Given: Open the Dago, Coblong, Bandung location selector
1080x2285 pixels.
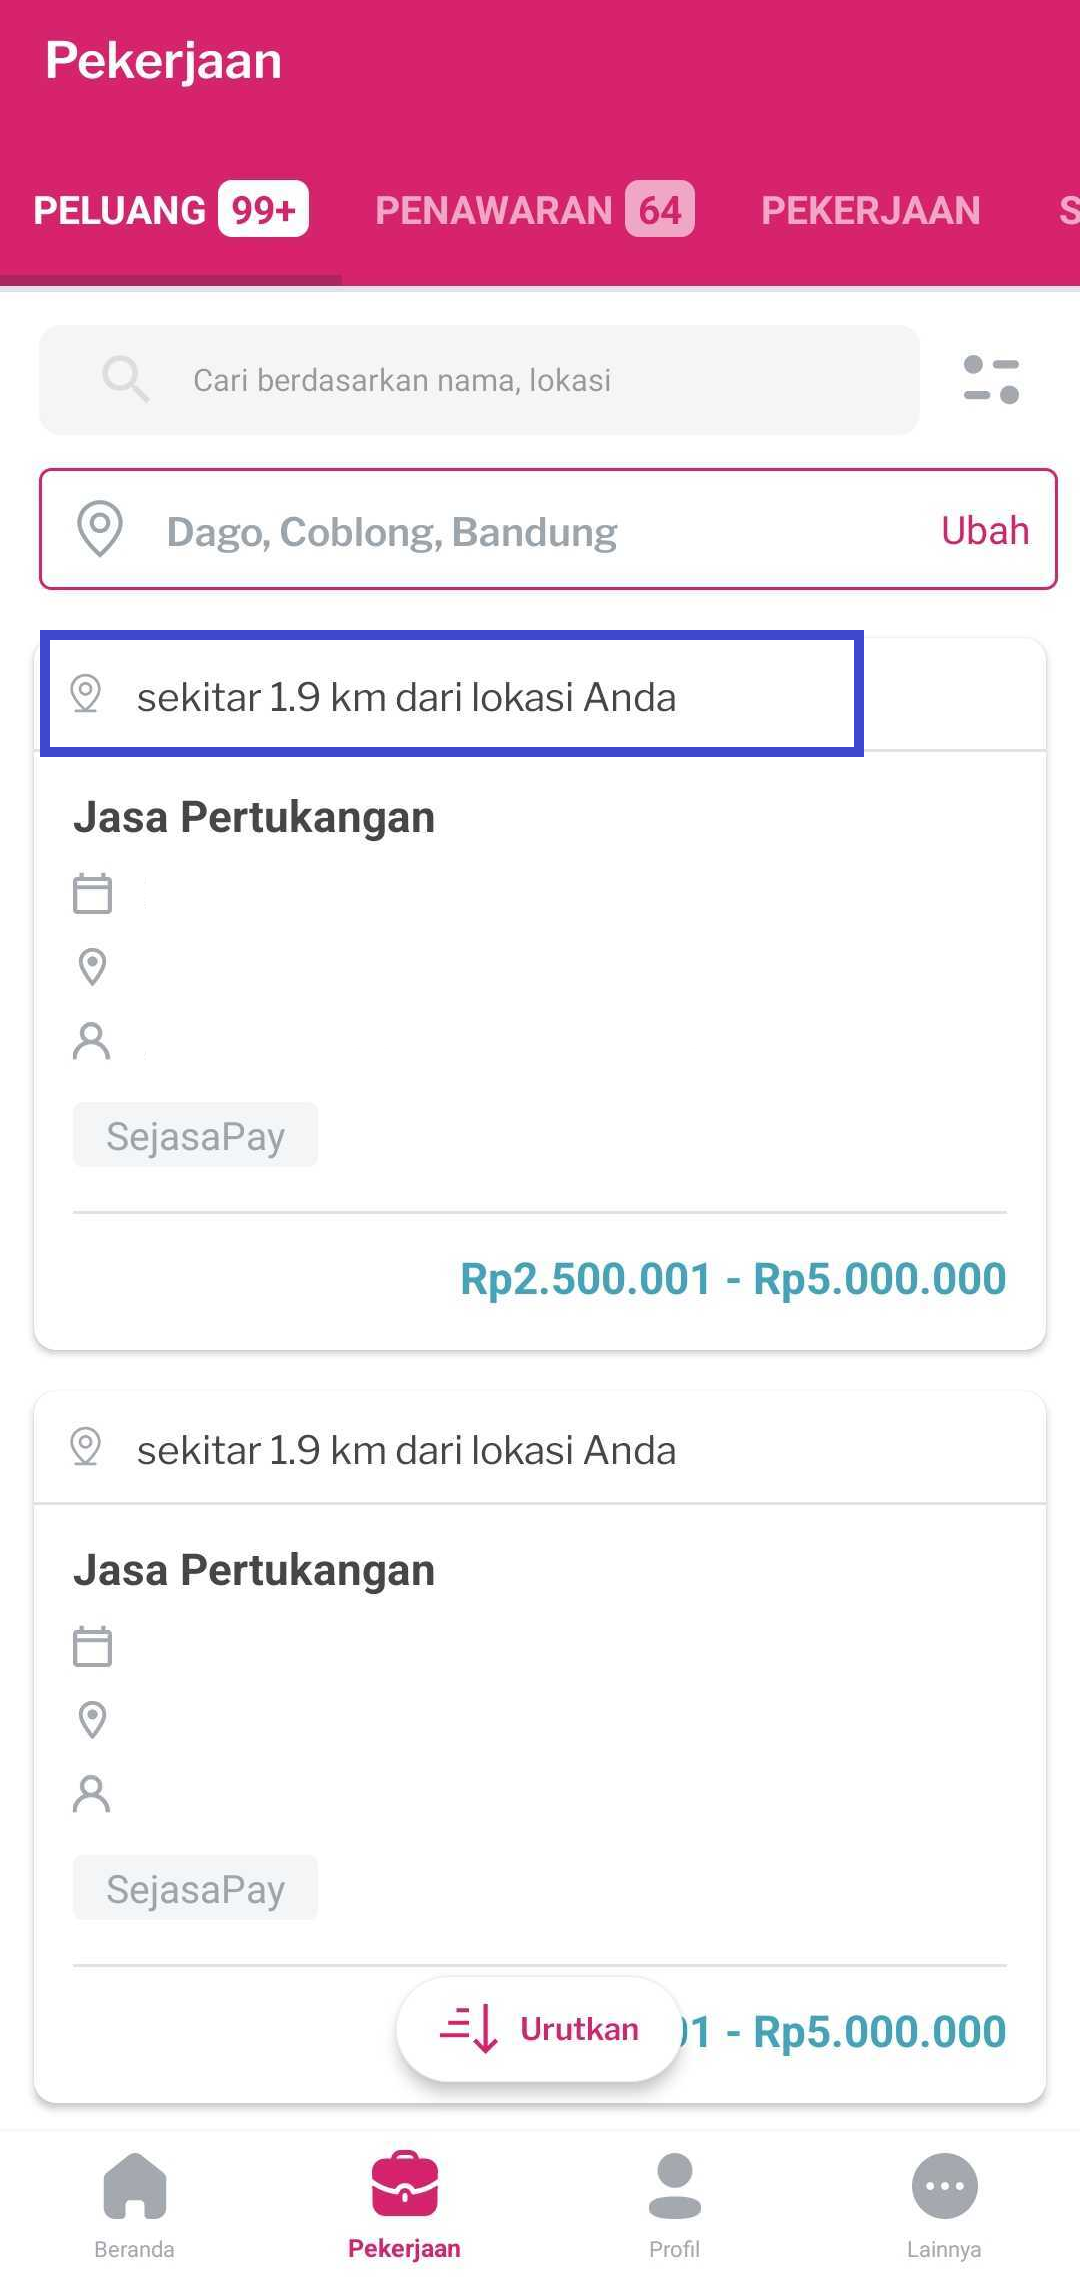Looking at the screenshot, I should pyautogui.click(x=500, y=530).
